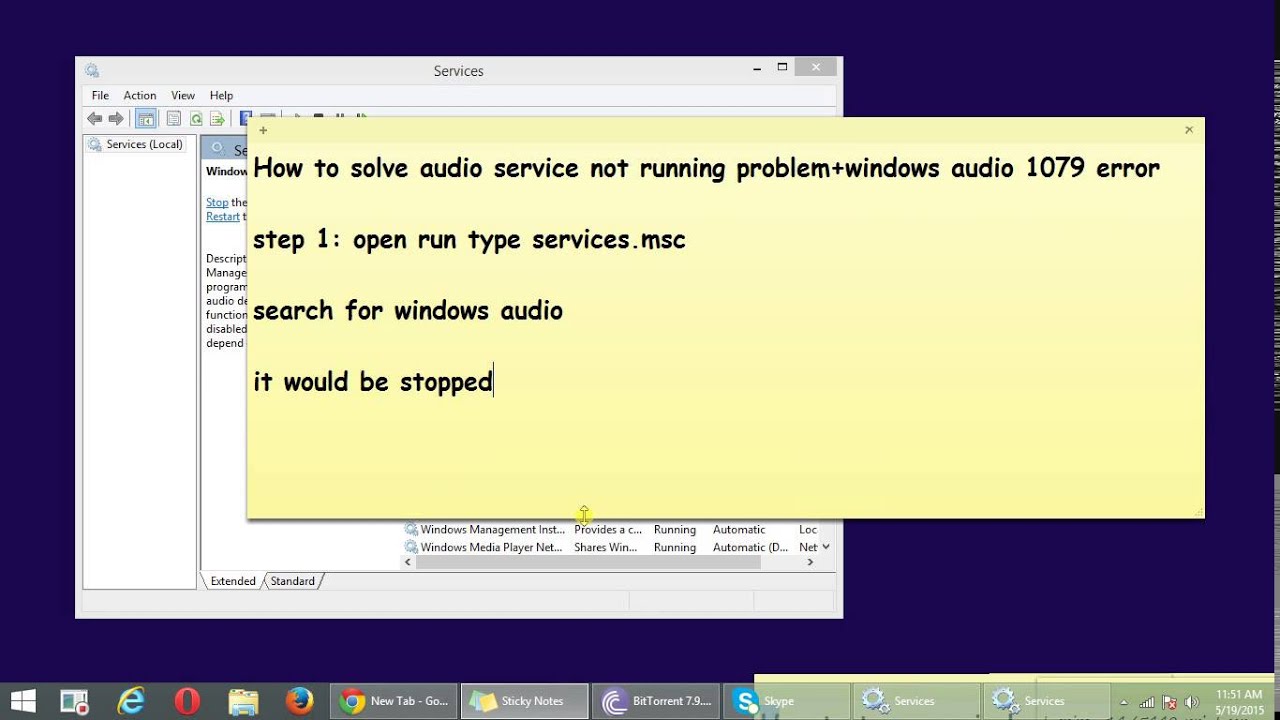Minimize the Services window
Image resolution: width=1280 pixels, height=720 pixels.
point(757,67)
